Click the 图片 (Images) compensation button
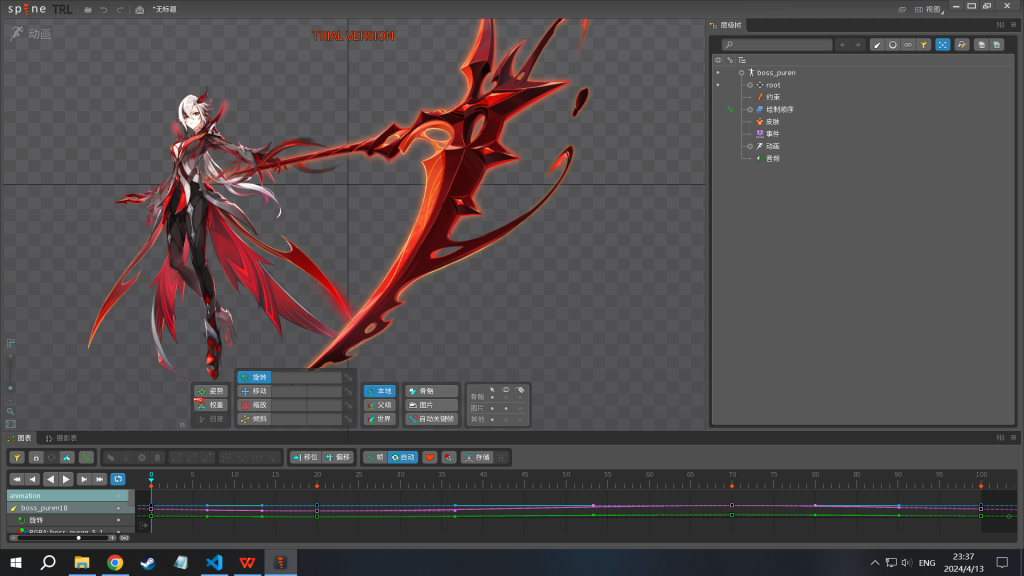The height and width of the screenshot is (576, 1024). [432, 405]
